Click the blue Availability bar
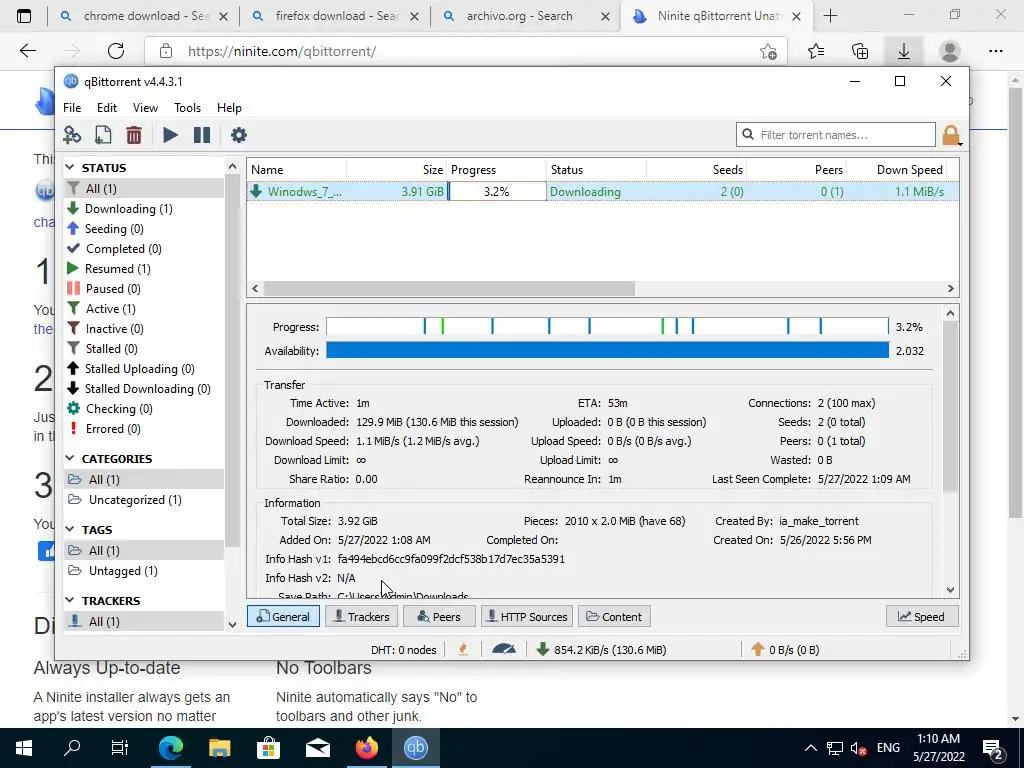The image size is (1024, 768). (x=607, y=351)
